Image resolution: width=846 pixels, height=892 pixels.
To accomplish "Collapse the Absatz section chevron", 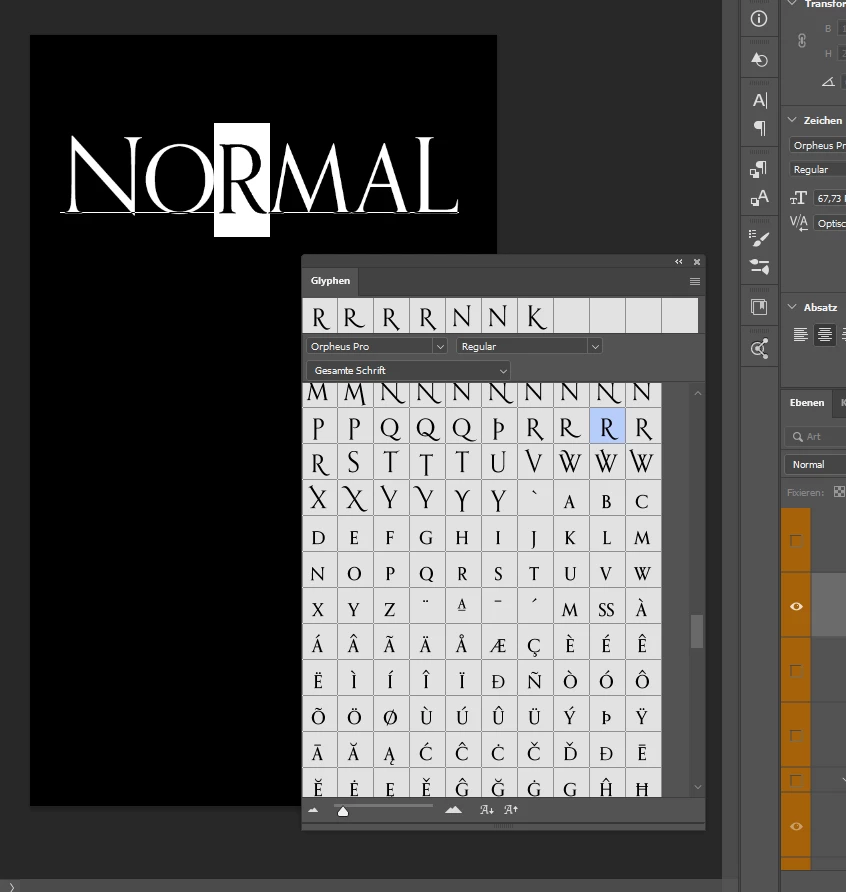I will click(x=792, y=307).
